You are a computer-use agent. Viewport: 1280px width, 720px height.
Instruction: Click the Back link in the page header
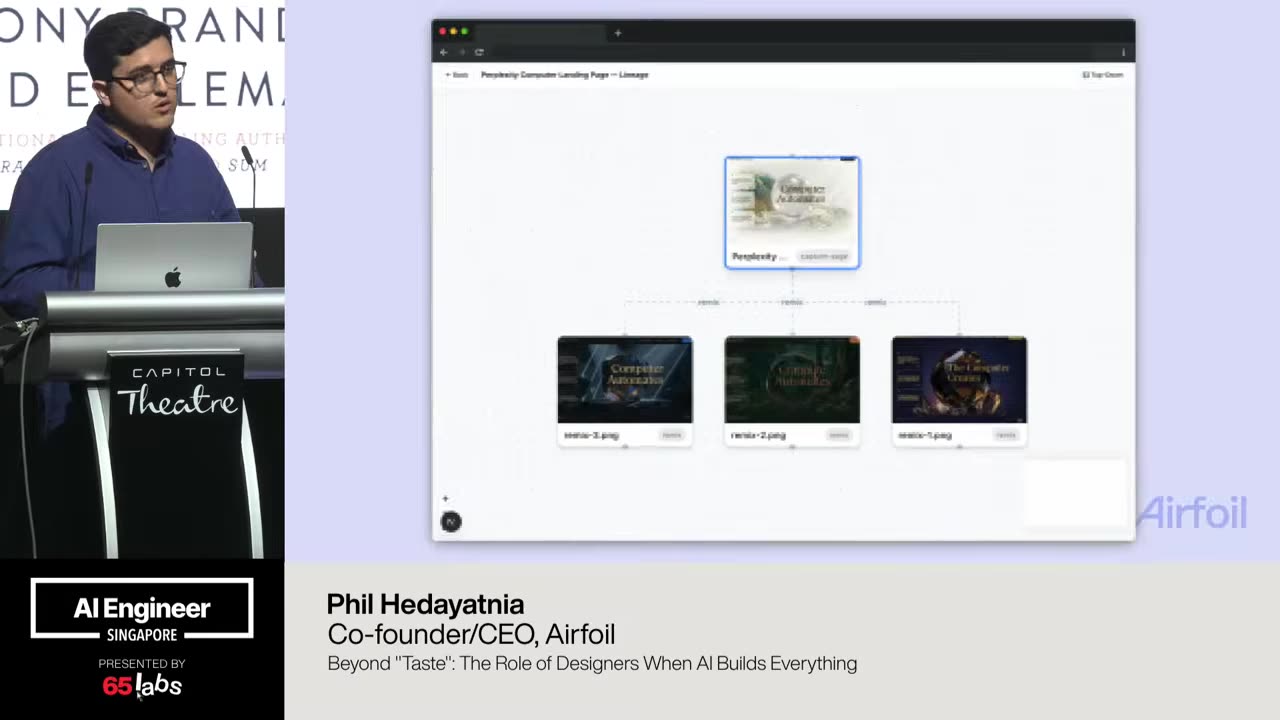pyautogui.click(x=457, y=75)
